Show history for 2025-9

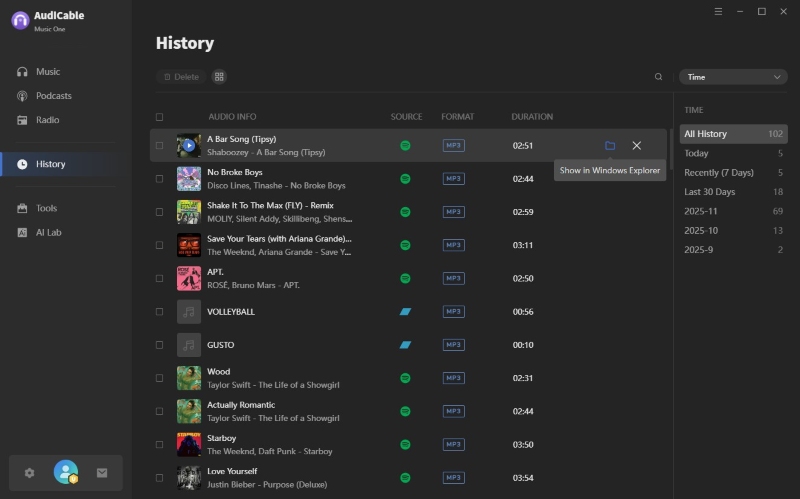click(733, 250)
